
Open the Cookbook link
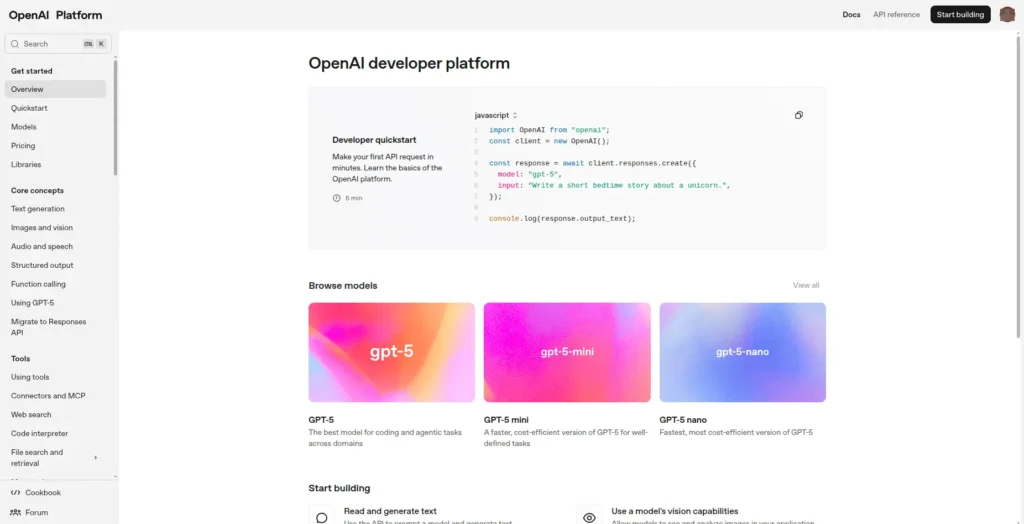(x=42, y=493)
